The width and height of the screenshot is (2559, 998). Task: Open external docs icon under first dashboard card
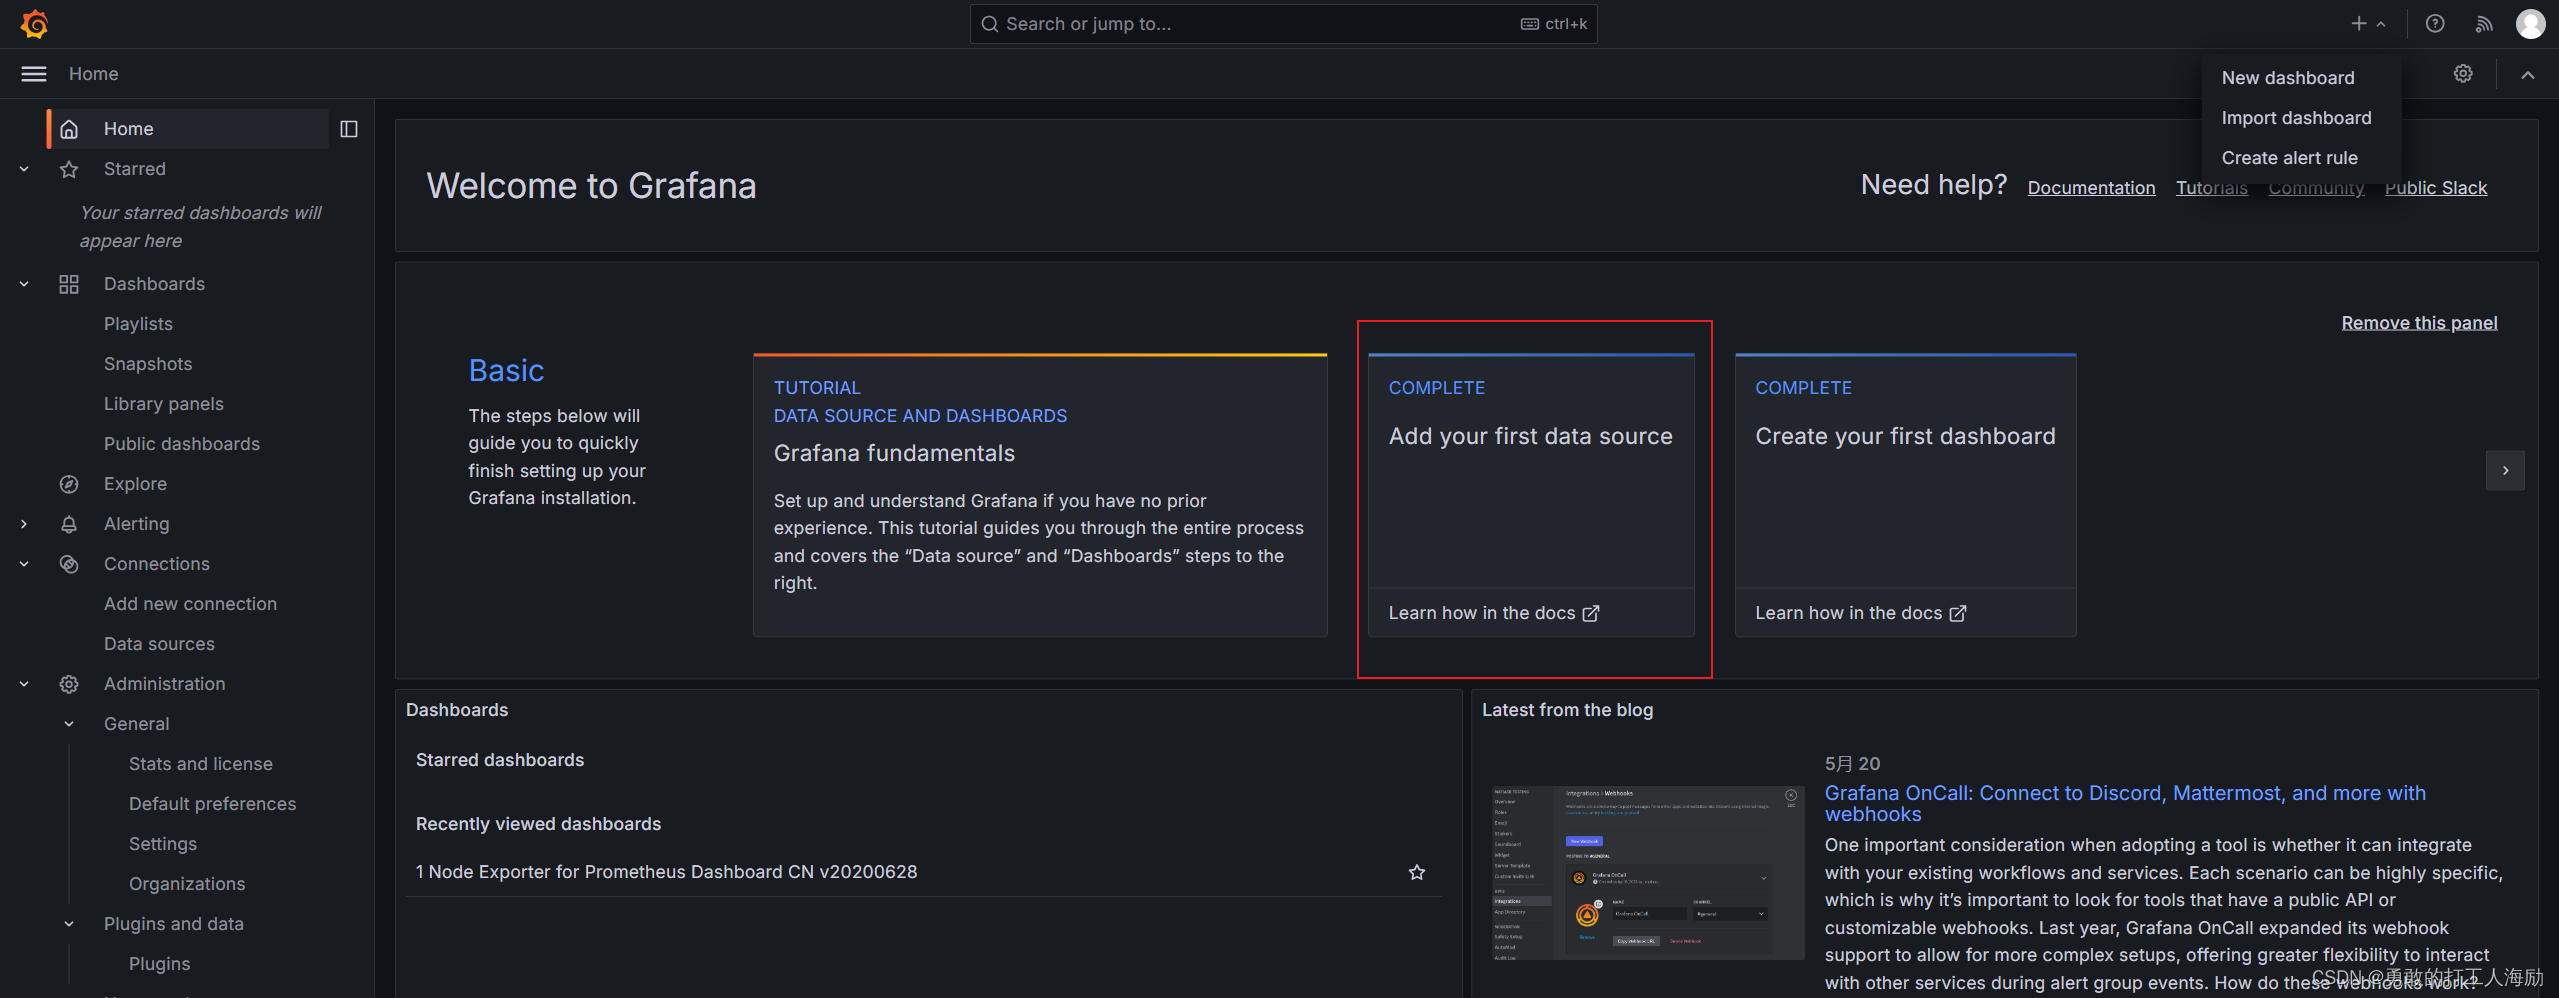1958,613
